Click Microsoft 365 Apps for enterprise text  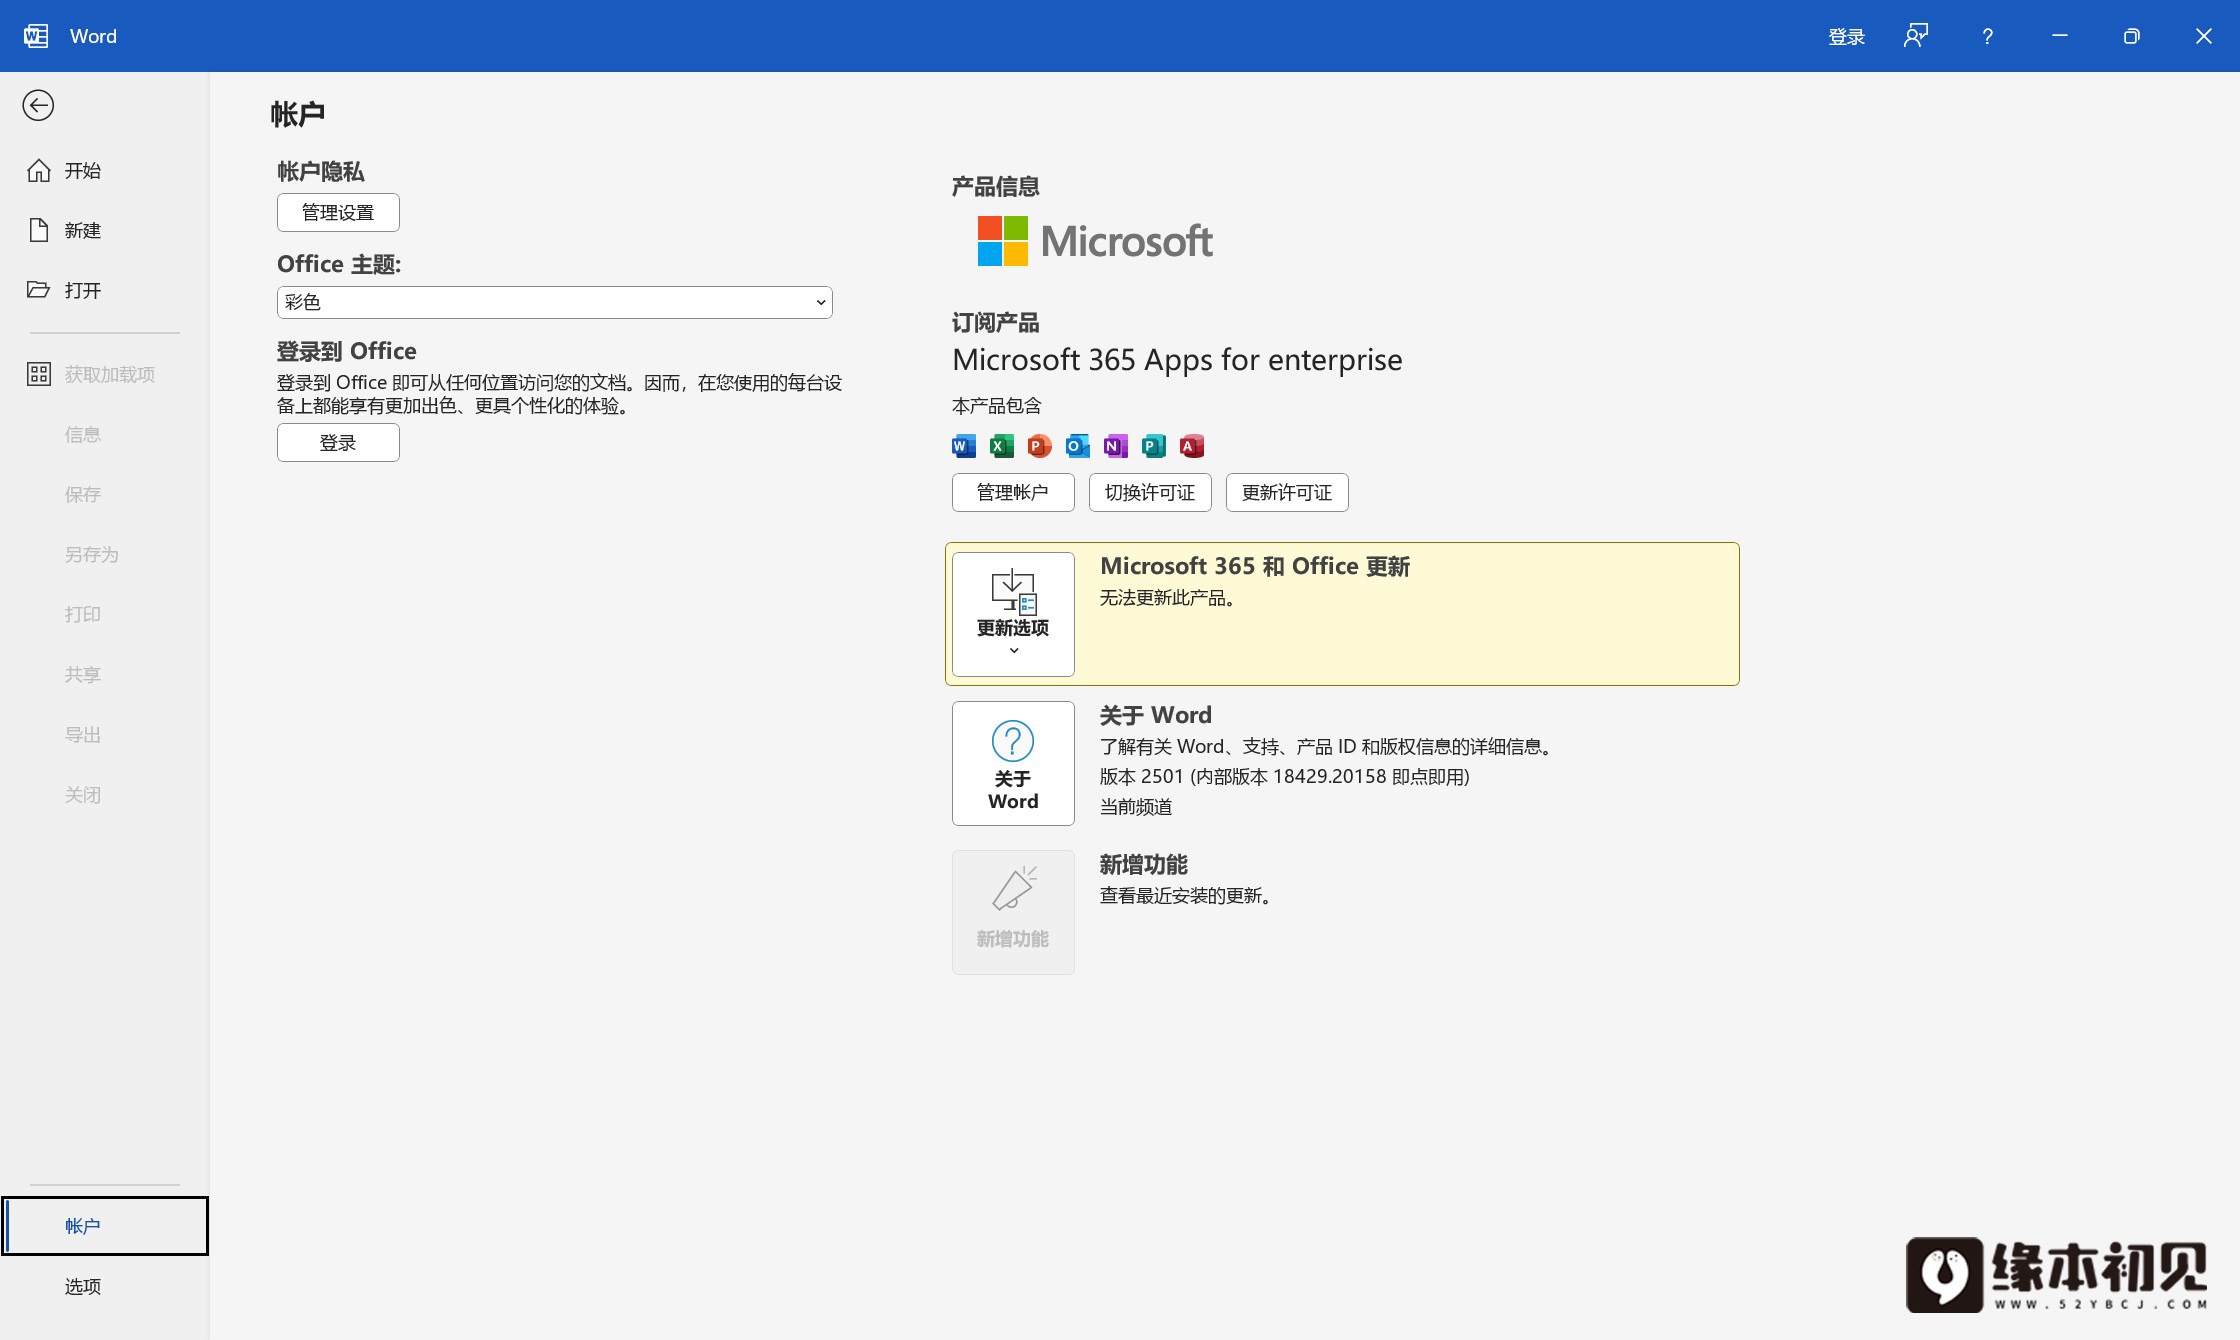pyautogui.click(x=1177, y=359)
